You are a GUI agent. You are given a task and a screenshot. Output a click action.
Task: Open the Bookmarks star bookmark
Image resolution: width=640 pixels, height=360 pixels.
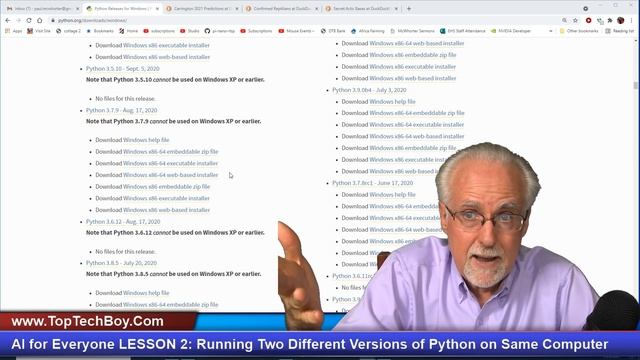pyautogui.click(x=100, y=31)
